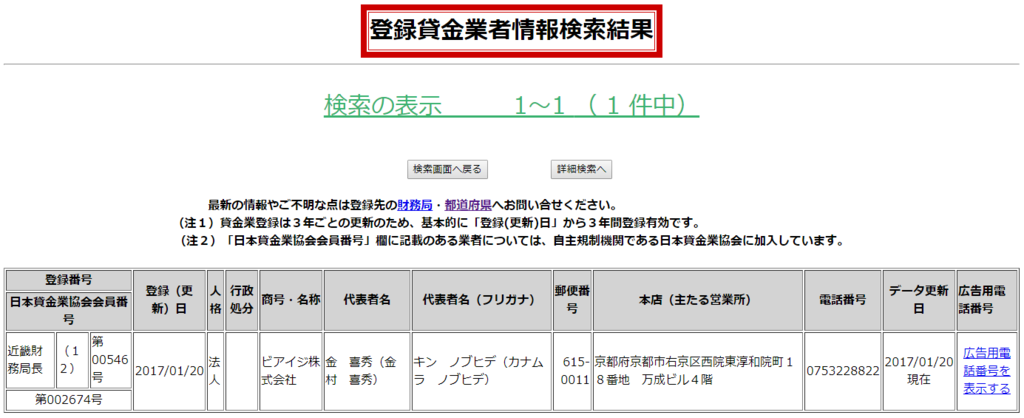Select the 郵便番号 column header
1024x418 pixels.
573,300
